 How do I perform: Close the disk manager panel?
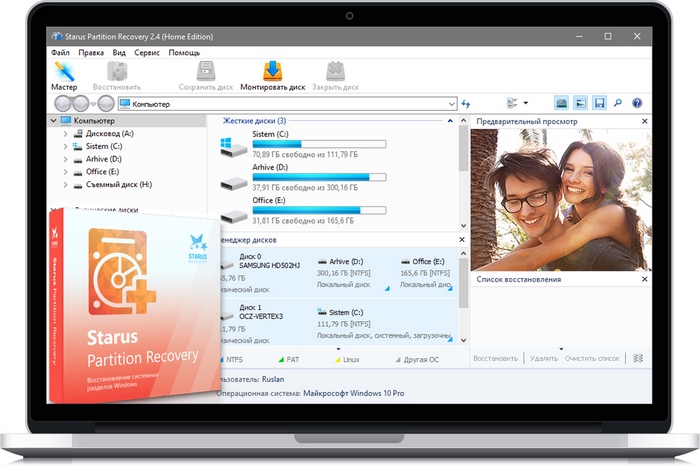(462, 240)
